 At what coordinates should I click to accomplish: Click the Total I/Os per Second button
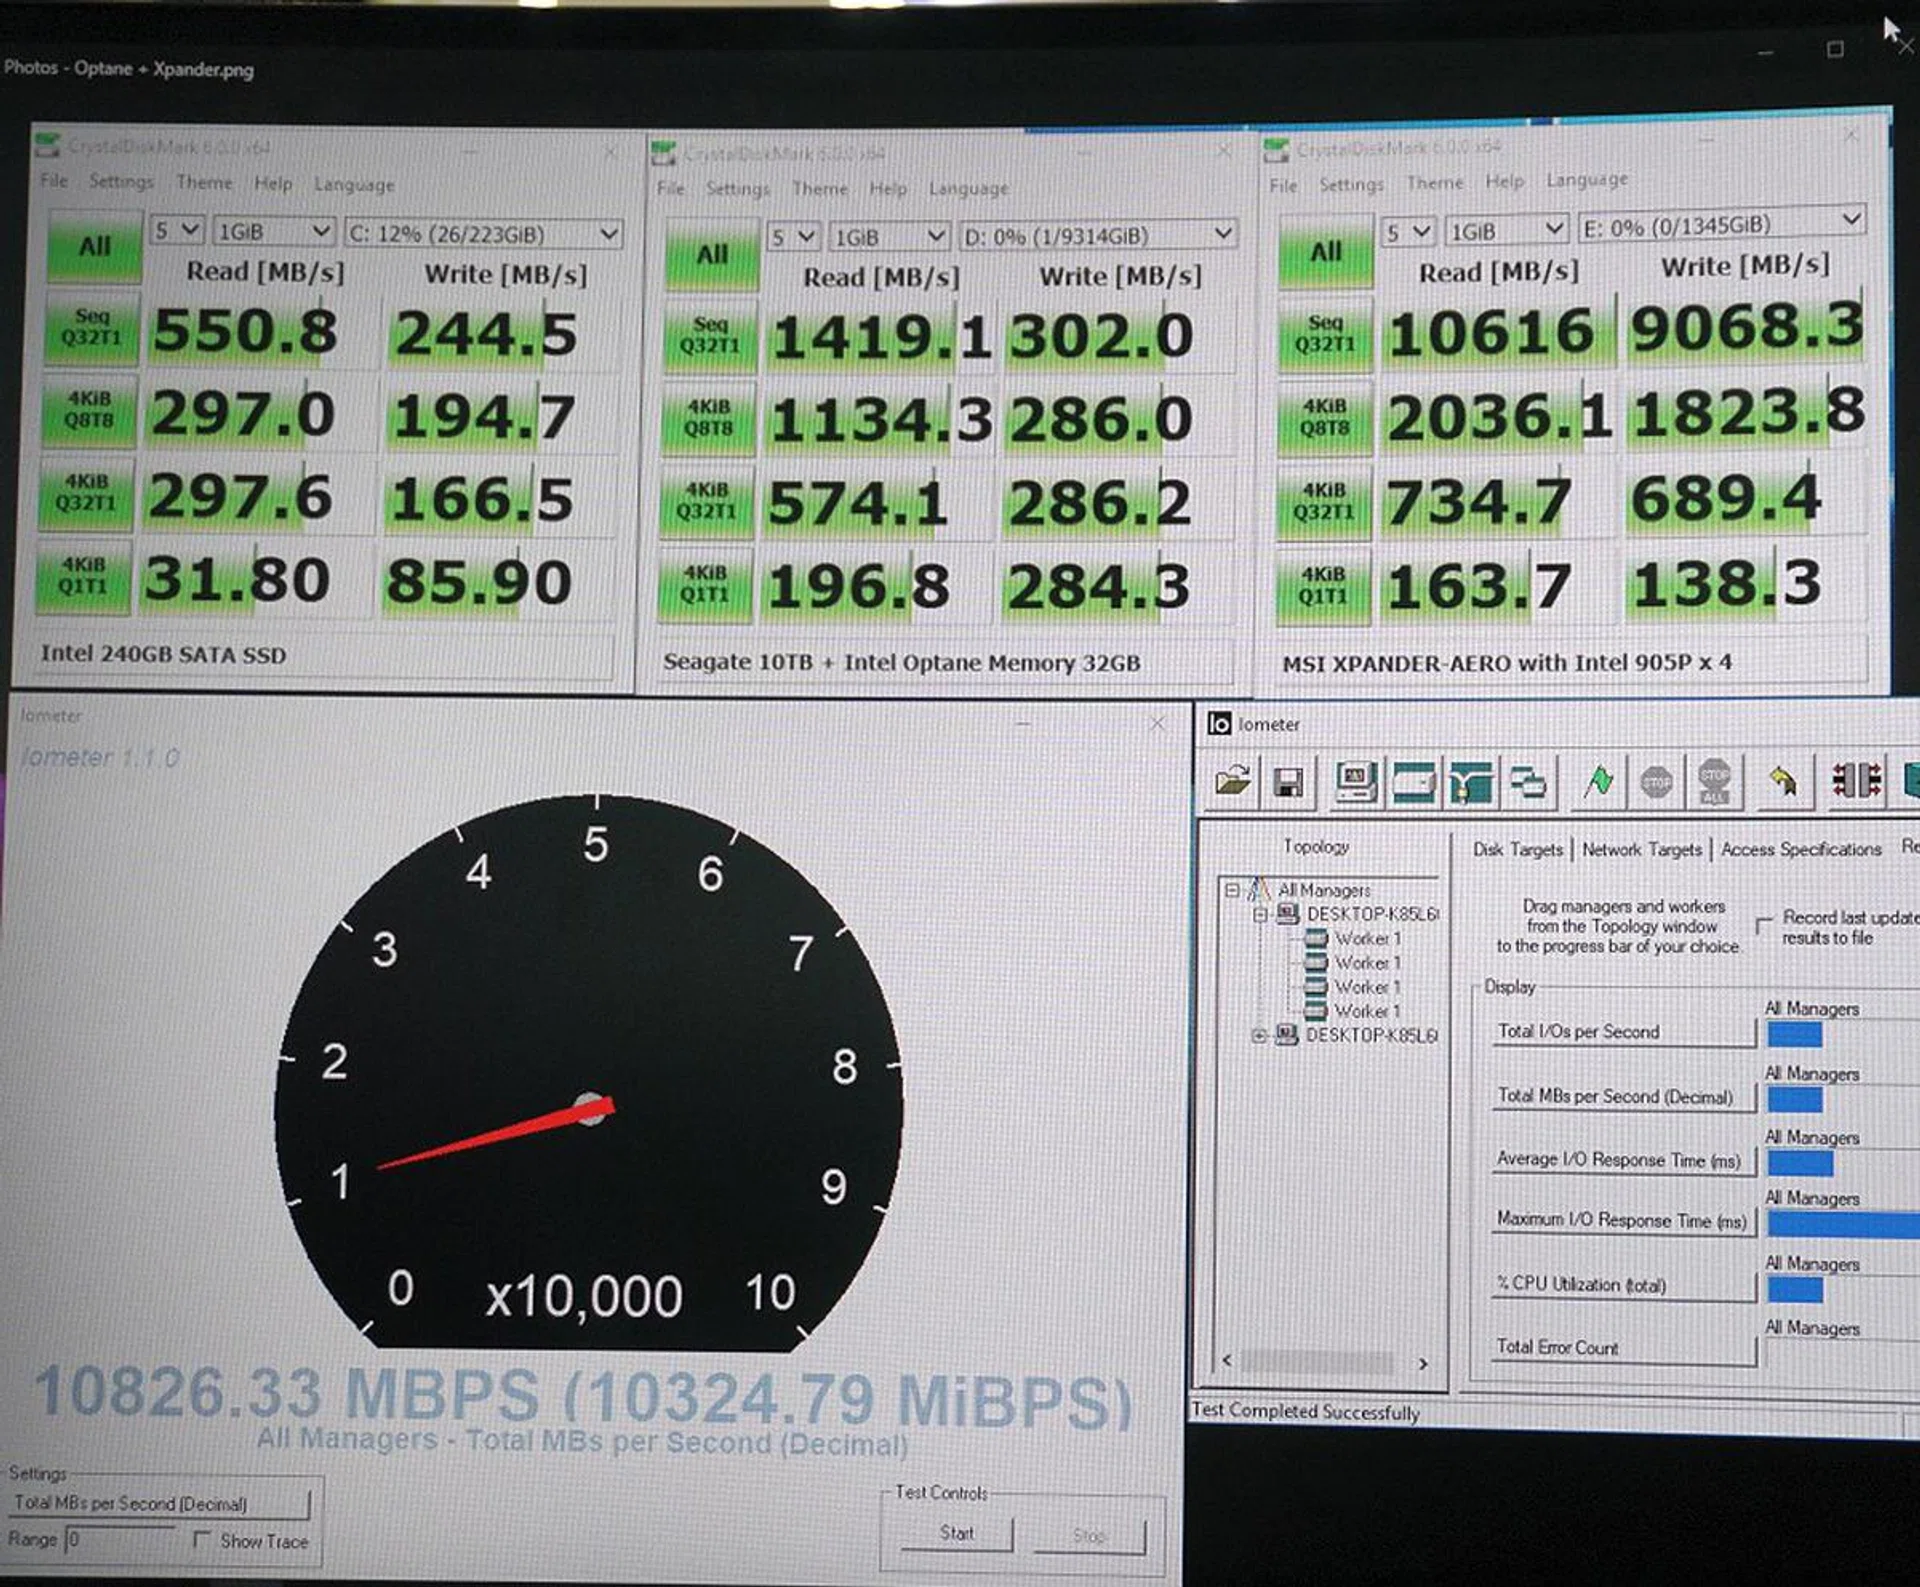[1623, 1032]
